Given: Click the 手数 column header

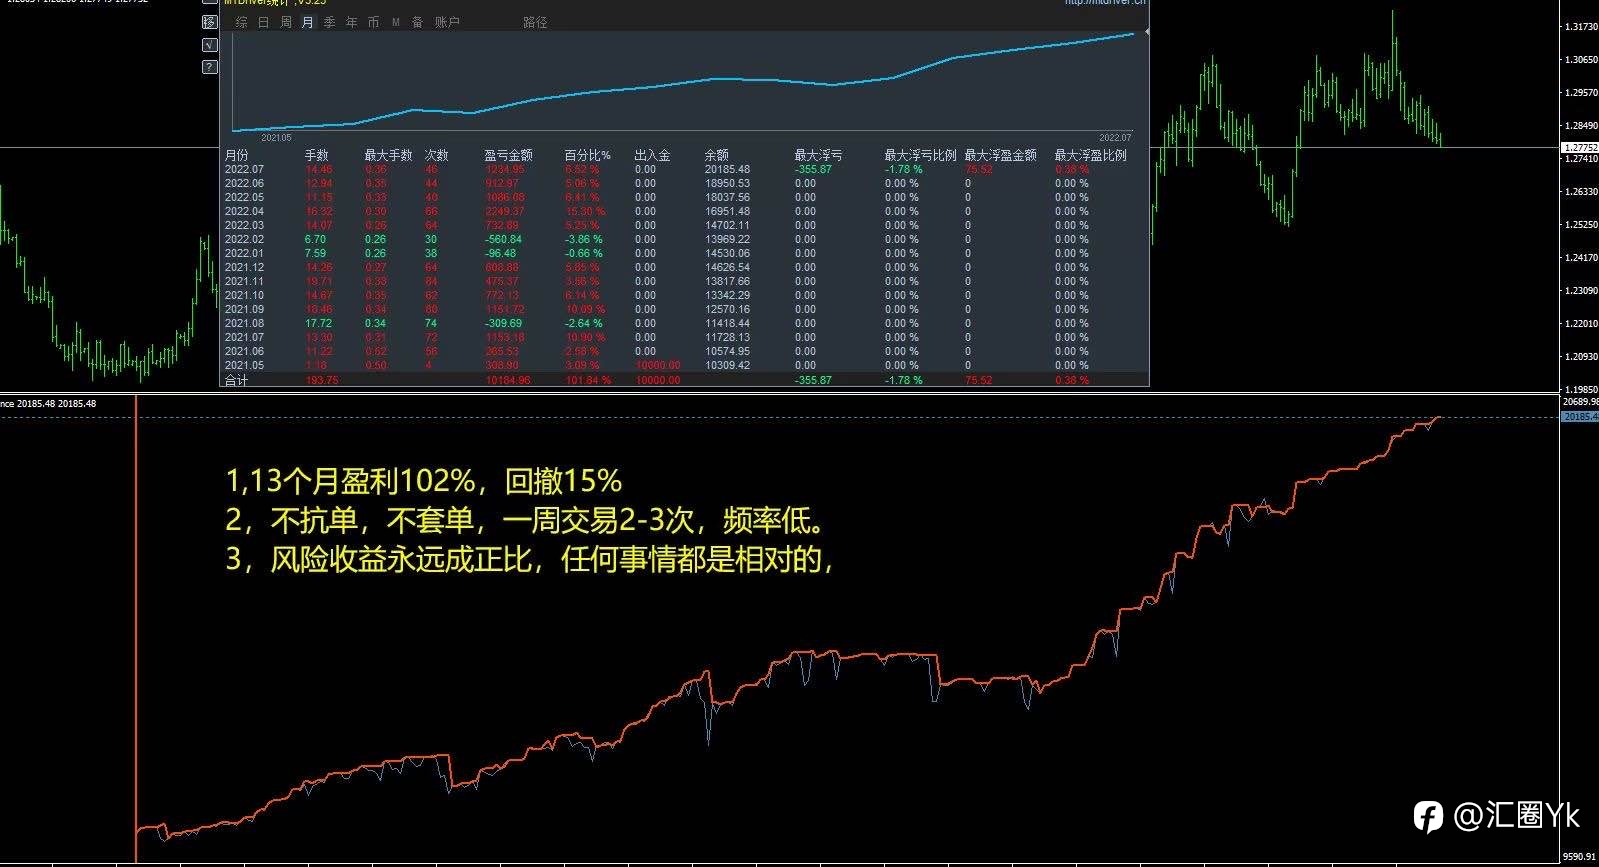Looking at the screenshot, I should (x=316, y=155).
